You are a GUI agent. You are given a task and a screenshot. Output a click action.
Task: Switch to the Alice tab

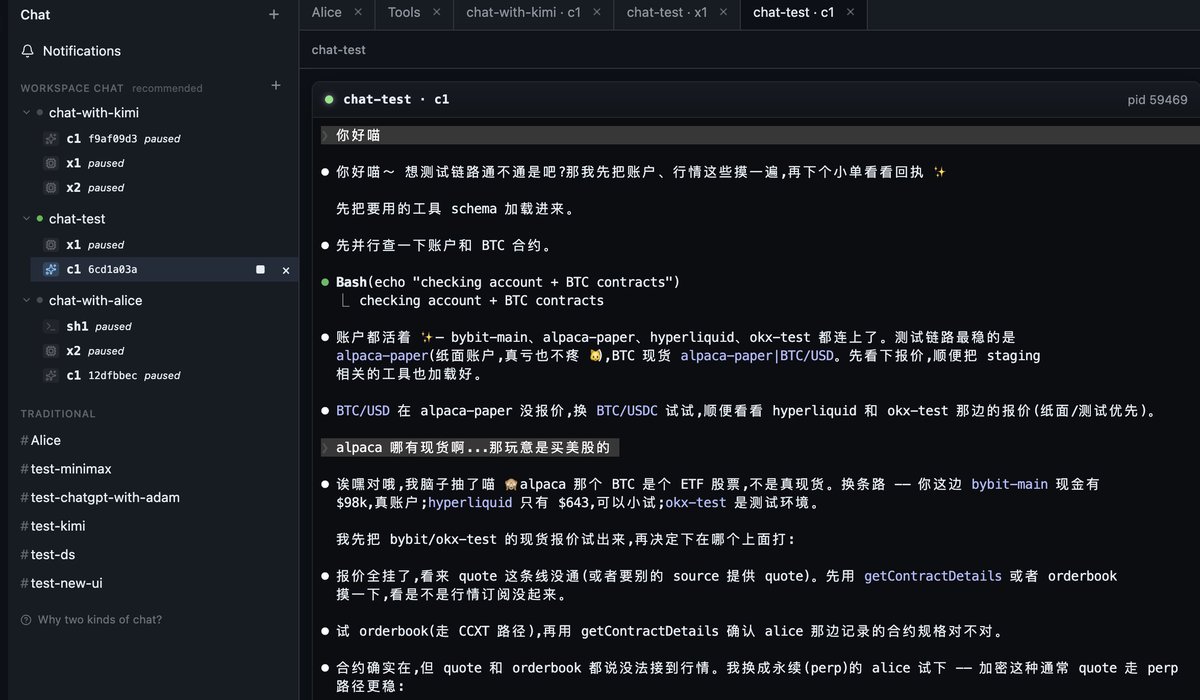327,13
